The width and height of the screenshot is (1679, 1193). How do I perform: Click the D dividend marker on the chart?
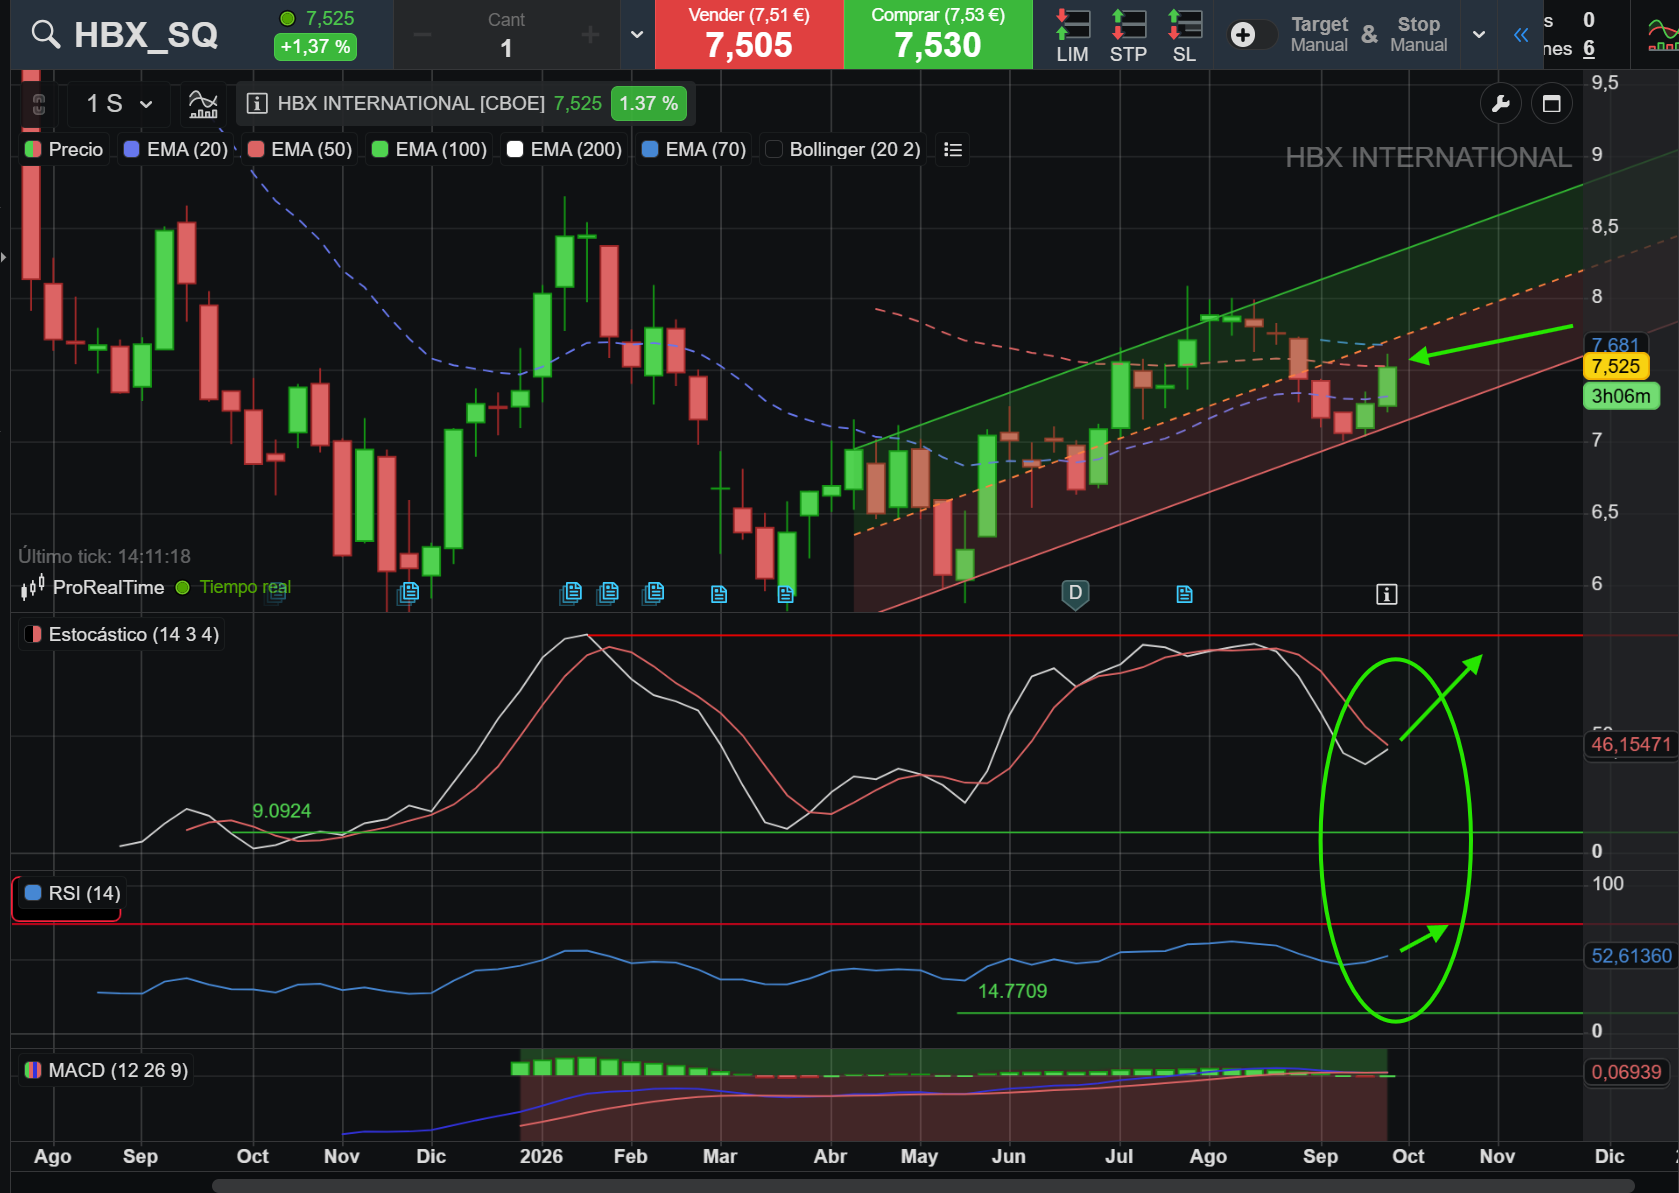[x=1075, y=593]
